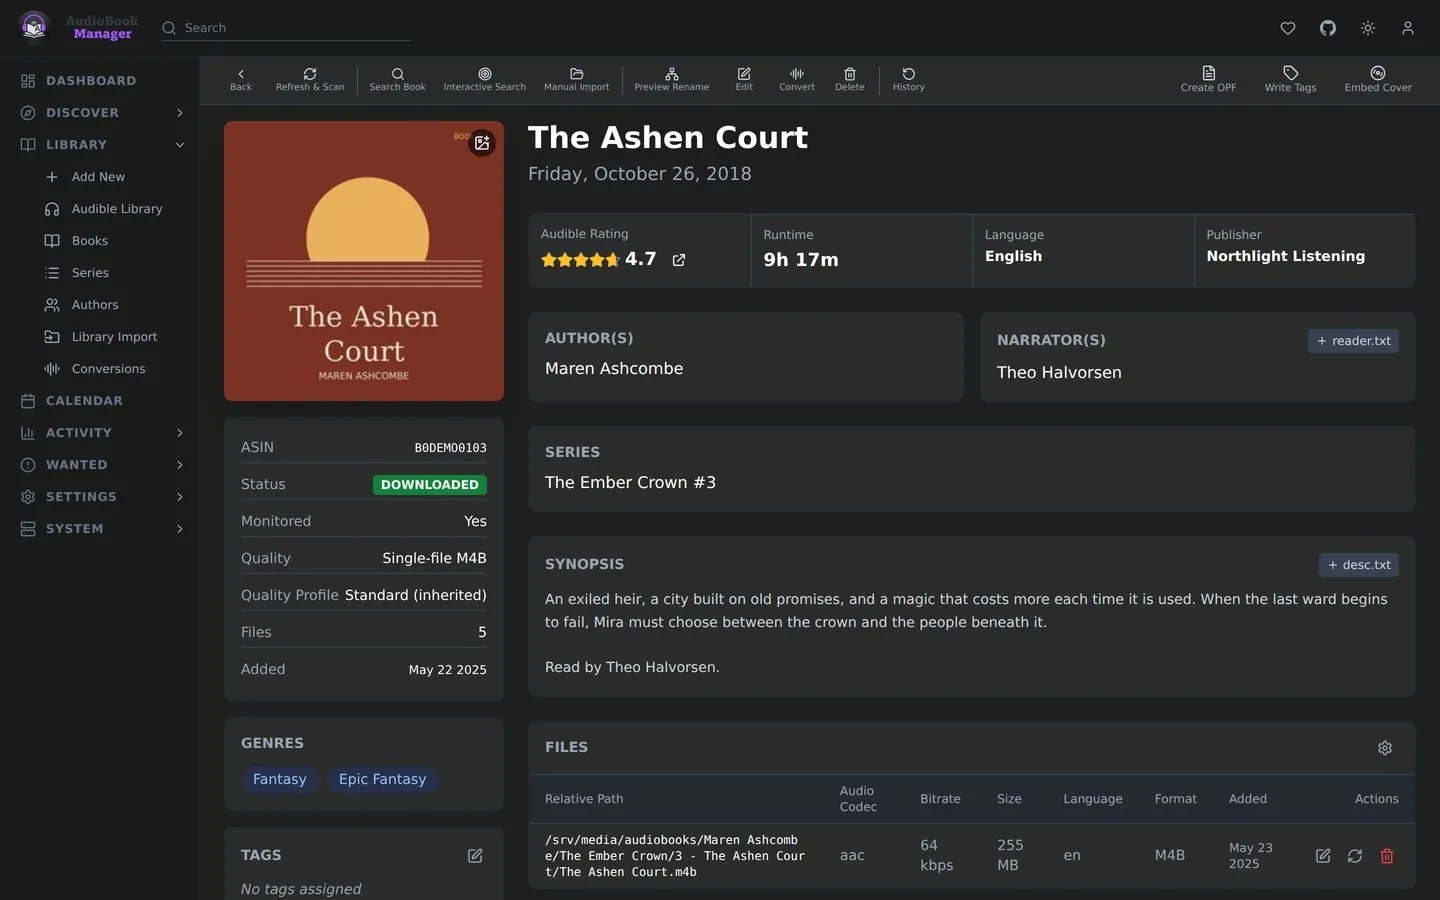
Task: Open the Audible rating external link icon
Action: [x=679, y=260]
